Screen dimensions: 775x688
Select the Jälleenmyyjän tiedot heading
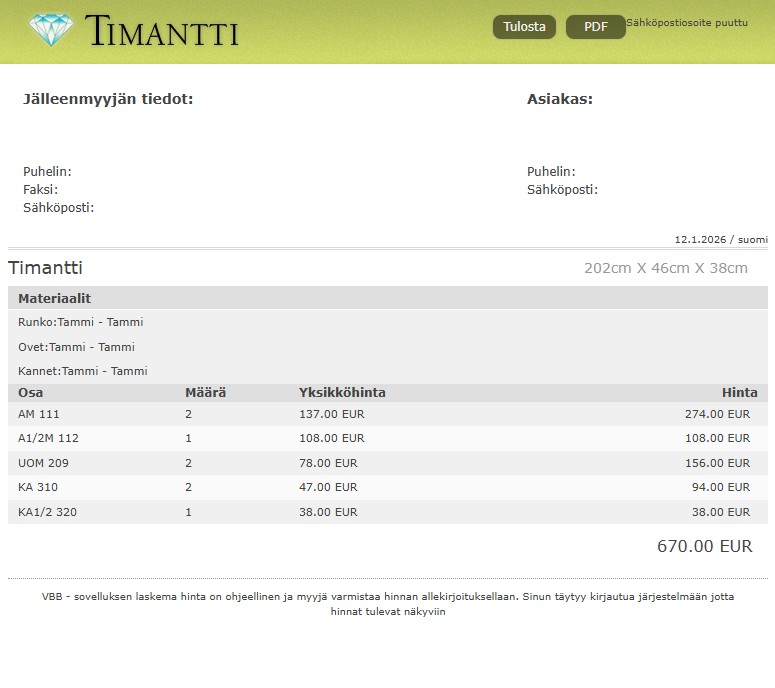click(x=108, y=99)
